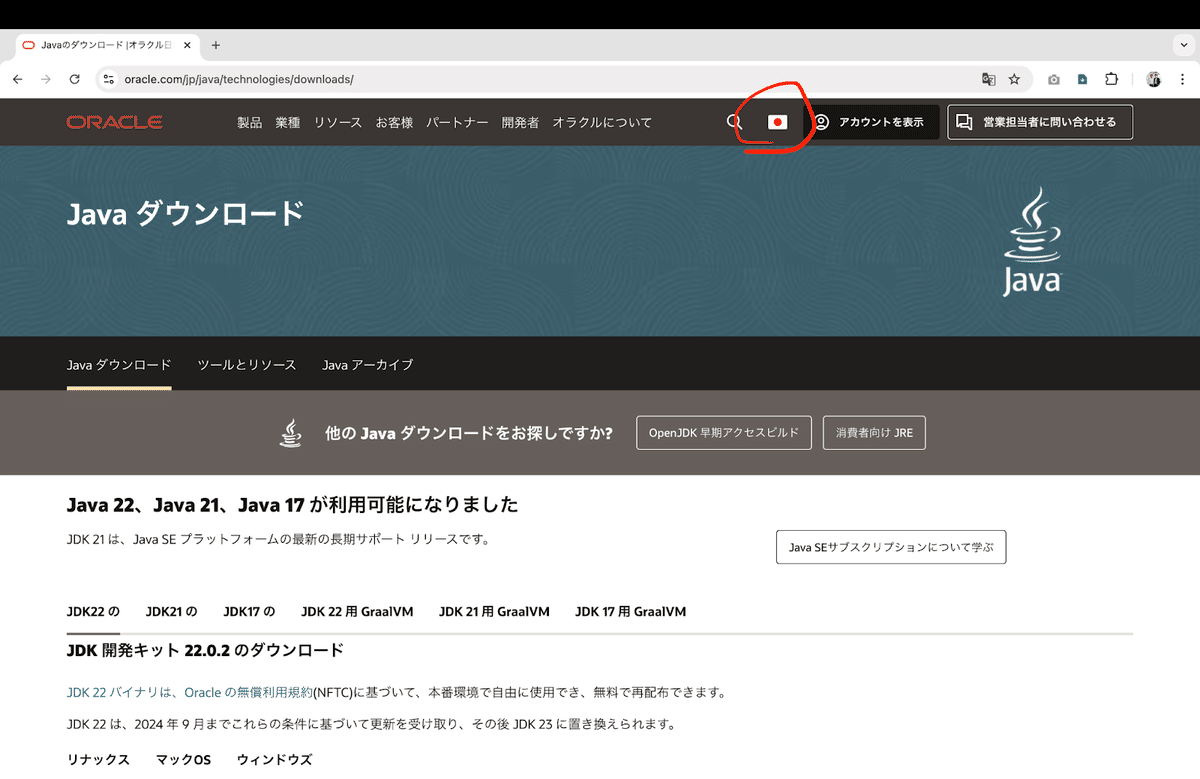Select the JDK 17 用 GraalVM tab
This screenshot has height=779, width=1200.
pos(630,611)
